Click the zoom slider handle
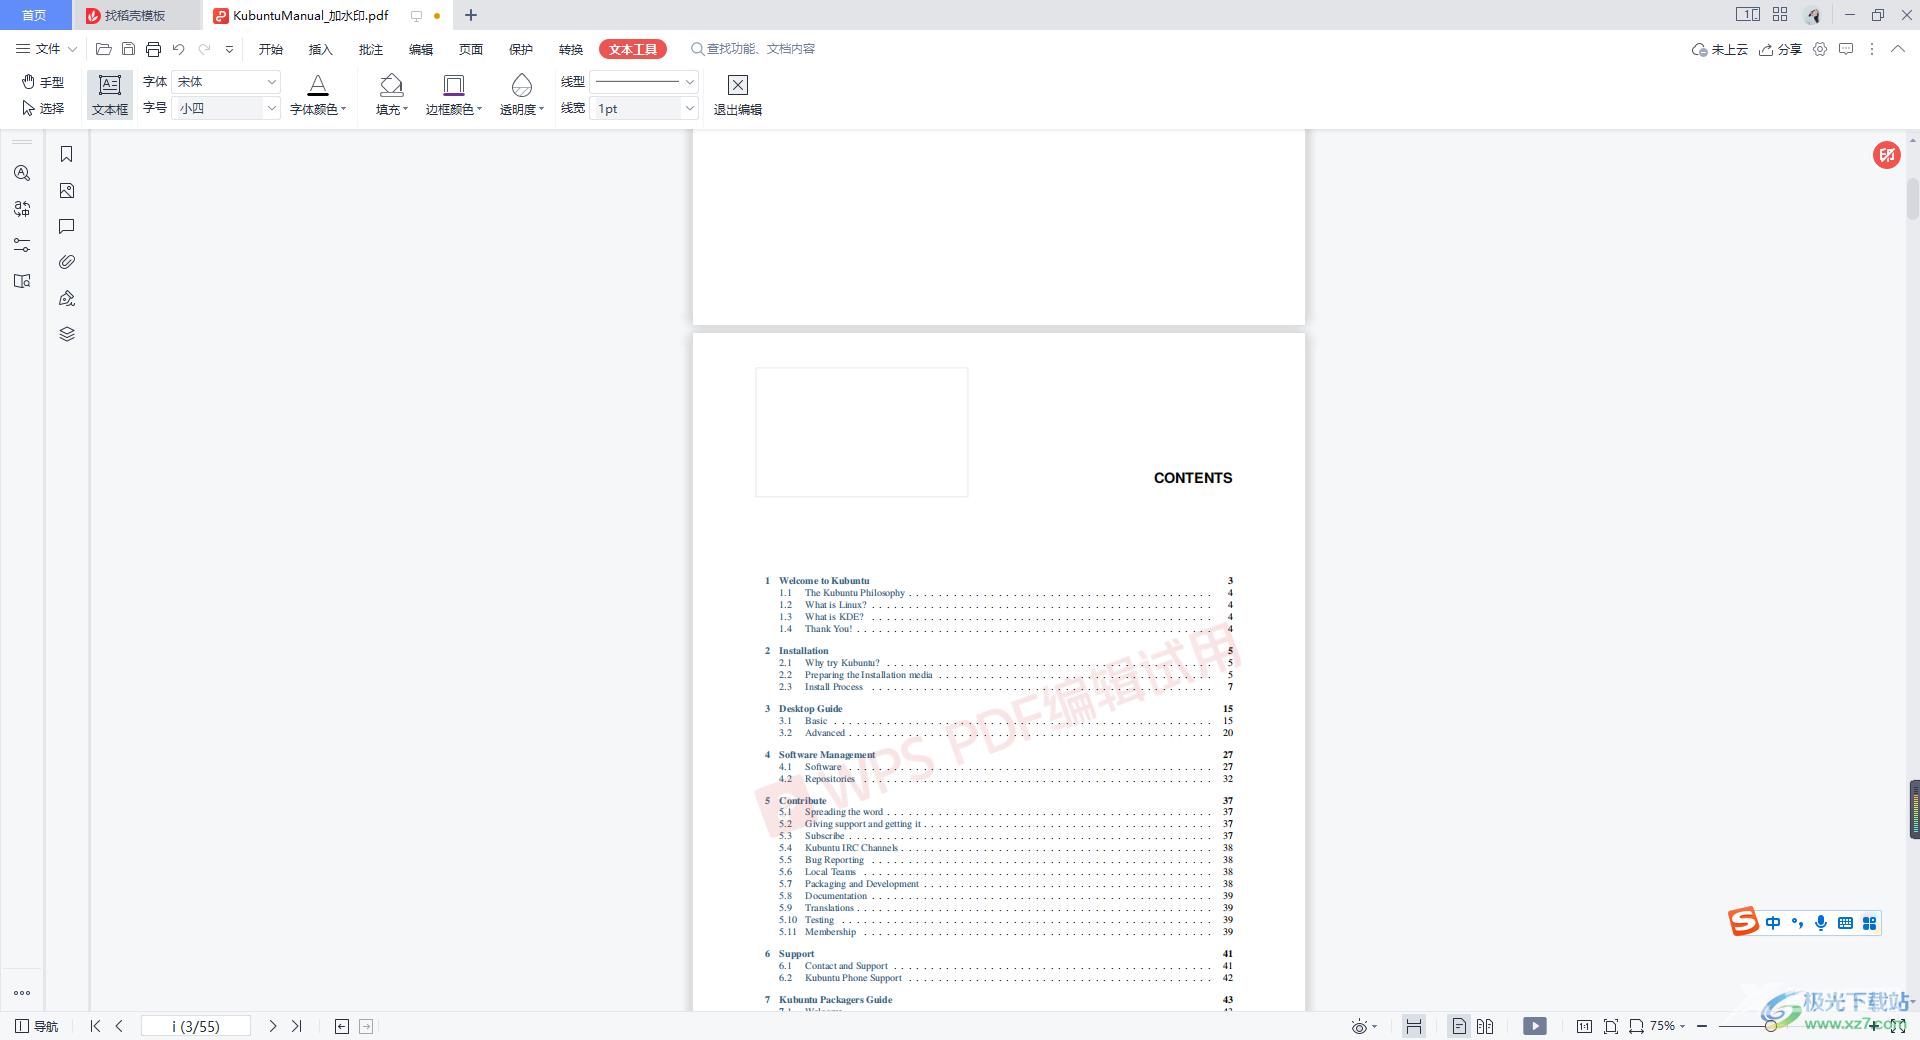The width and height of the screenshot is (1920, 1040). pos(1770,1026)
